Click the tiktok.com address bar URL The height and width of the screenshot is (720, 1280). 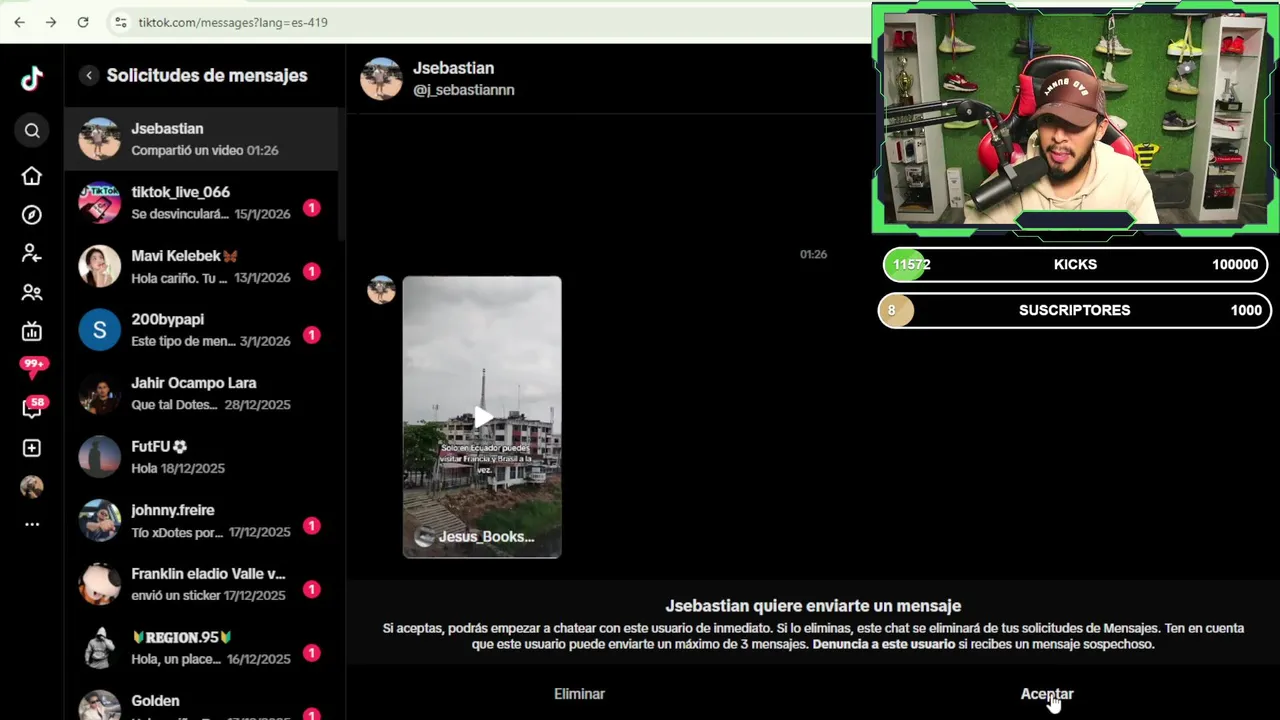click(x=233, y=22)
